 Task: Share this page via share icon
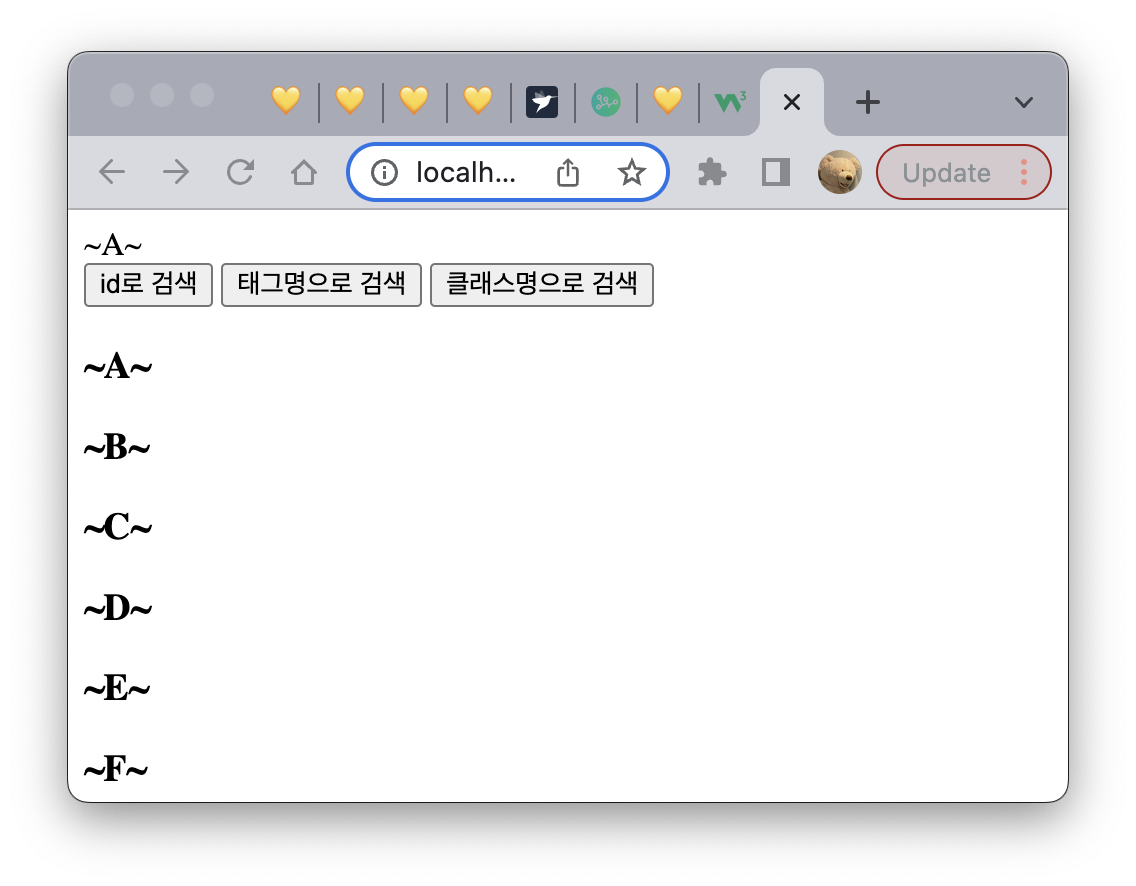click(568, 172)
